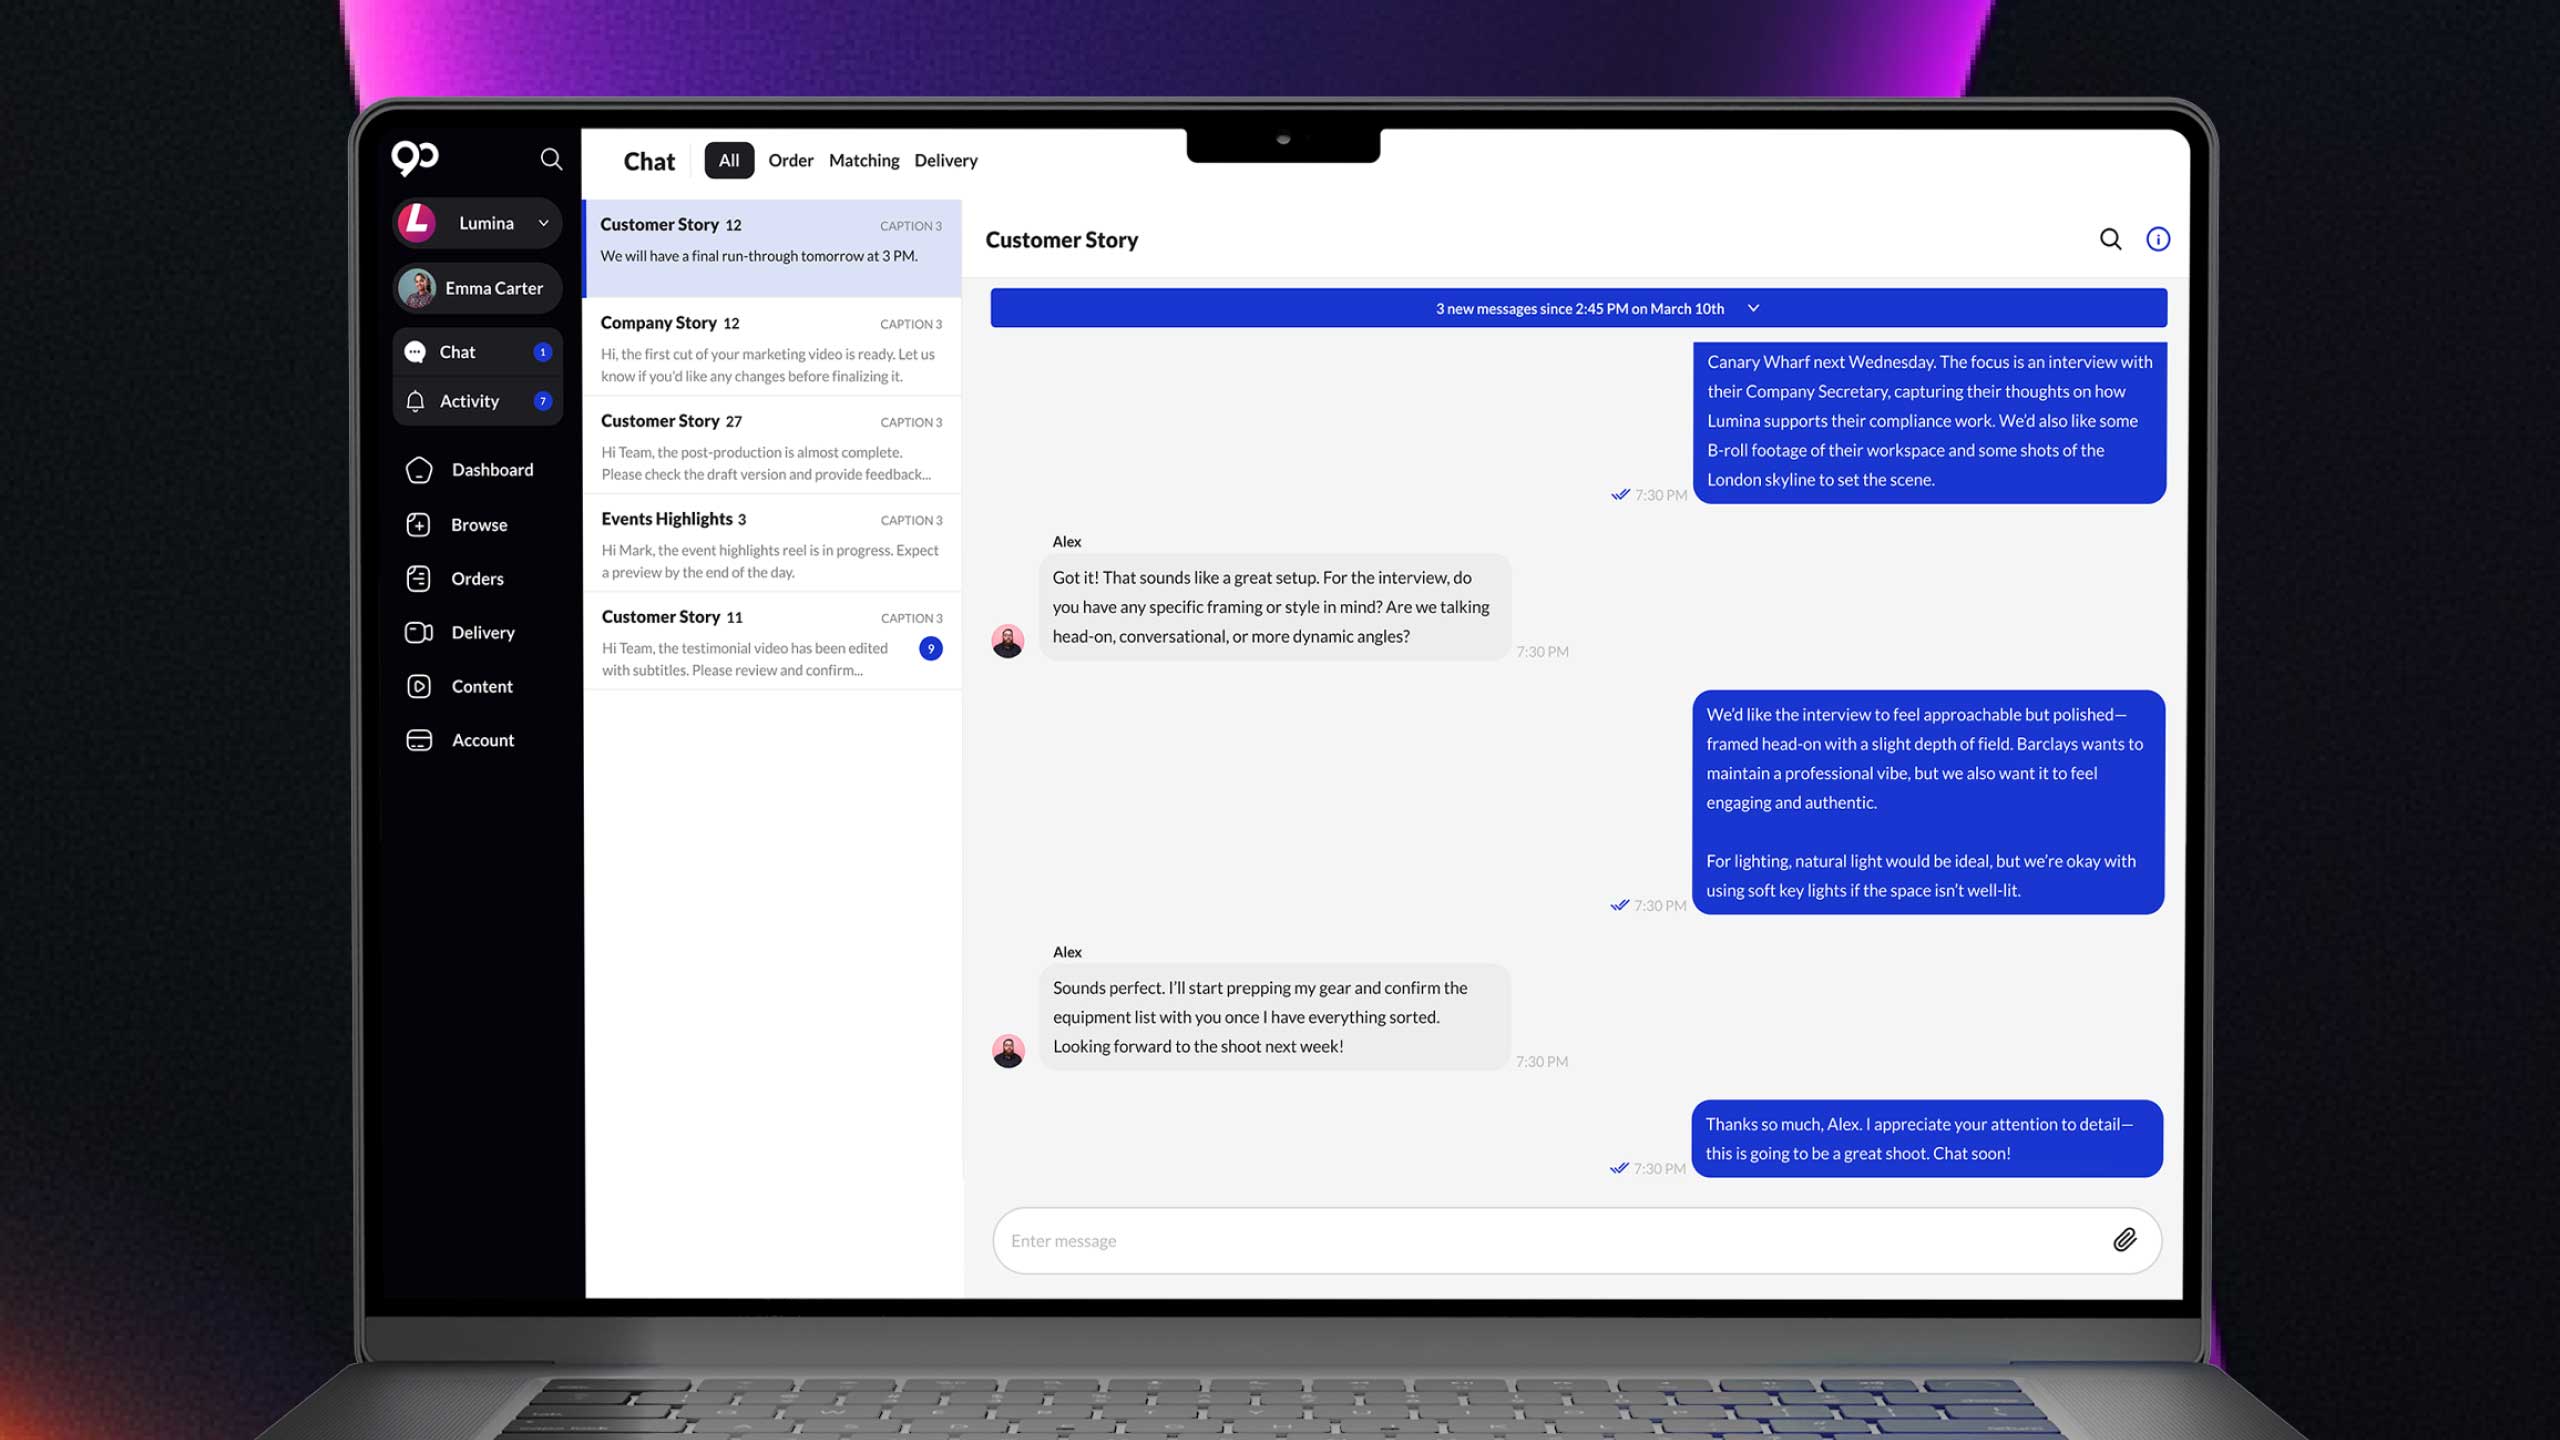This screenshot has width=2560, height=1440.
Task: Click the Delivery camera icon
Action: 418,633
